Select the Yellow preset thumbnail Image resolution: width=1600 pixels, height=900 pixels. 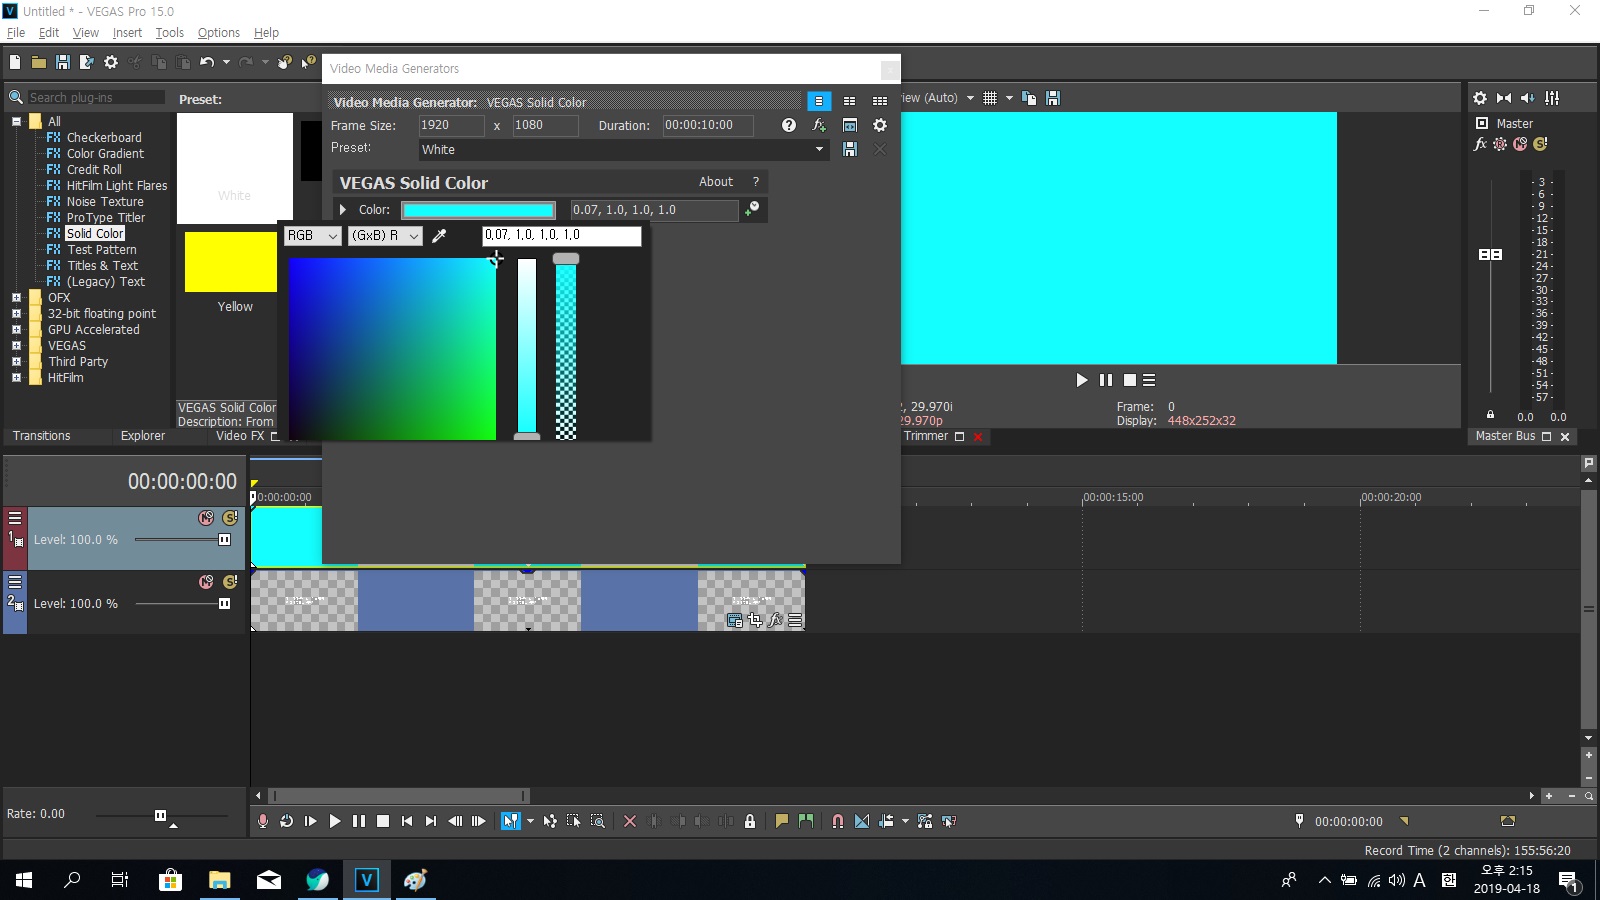(231, 262)
